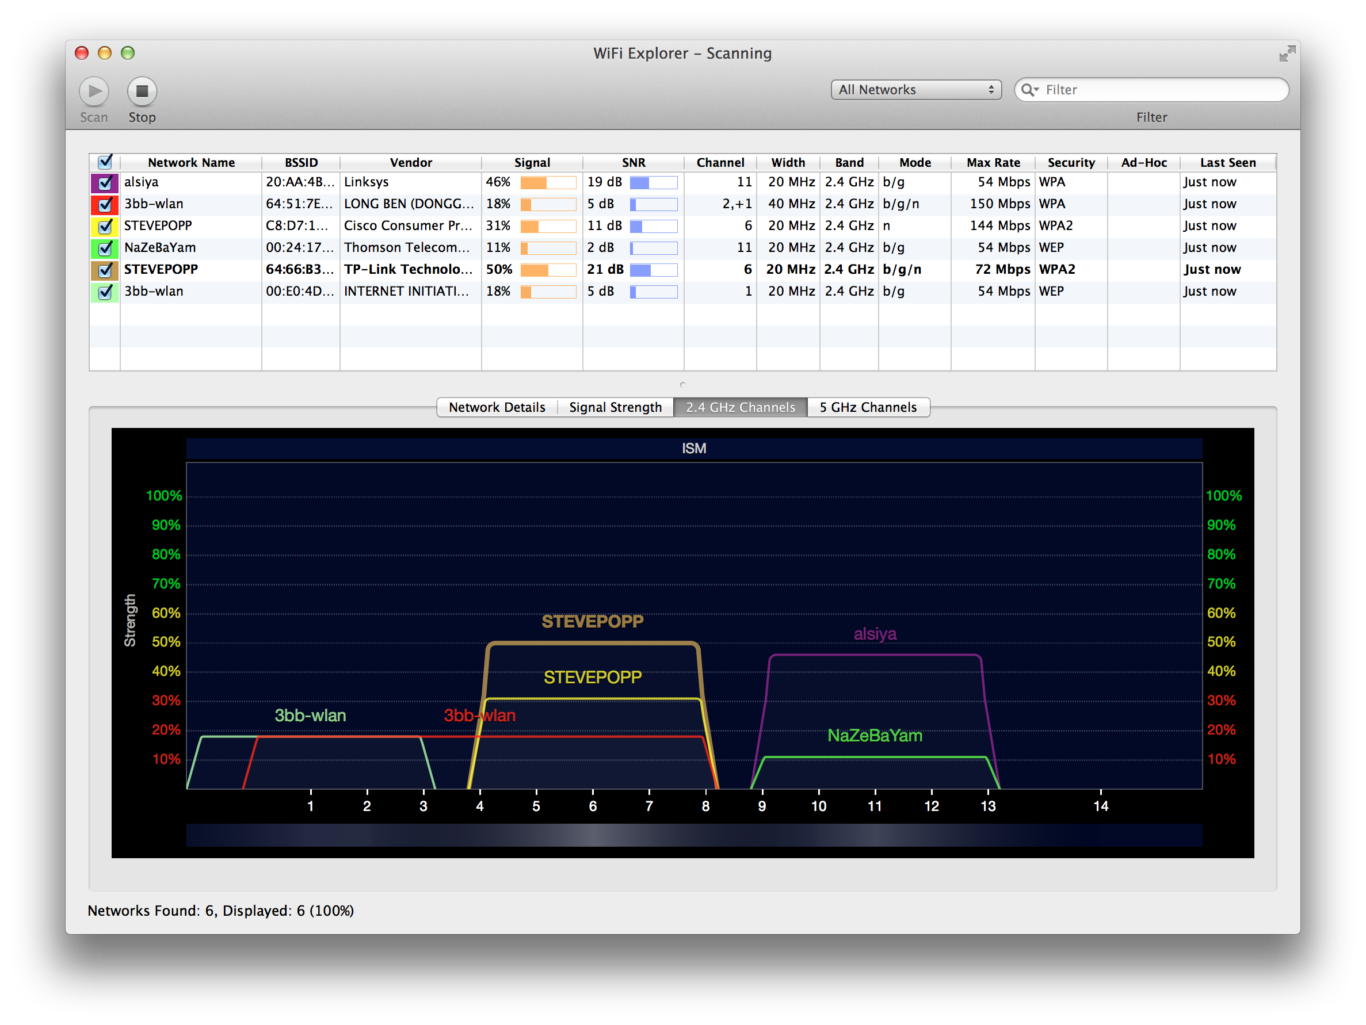Sort by the Width column header

click(788, 163)
